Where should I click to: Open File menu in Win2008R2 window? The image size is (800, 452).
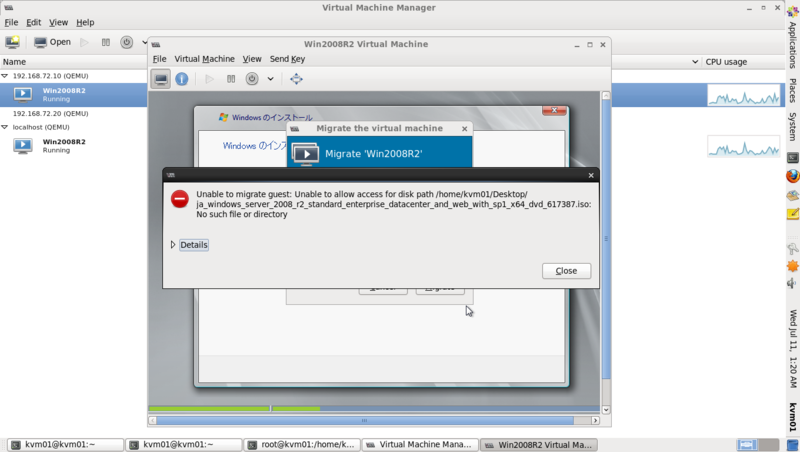(159, 59)
